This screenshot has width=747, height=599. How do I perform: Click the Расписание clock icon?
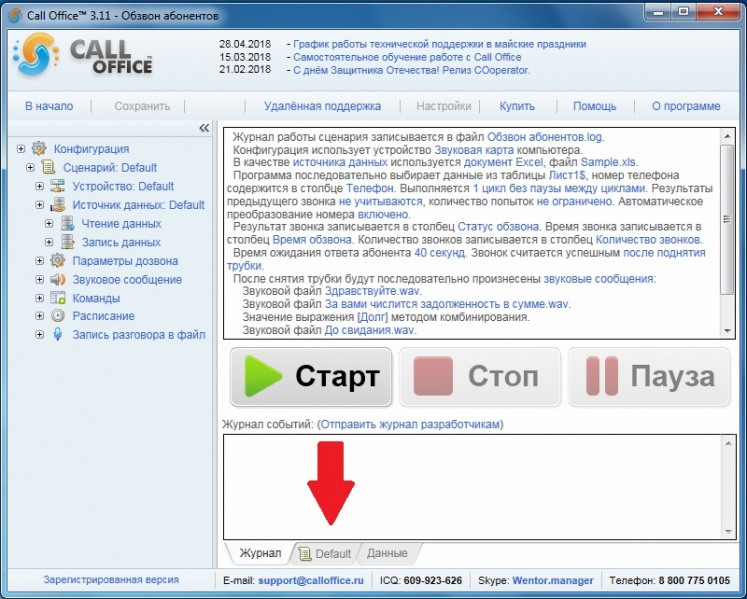pos(58,316)
